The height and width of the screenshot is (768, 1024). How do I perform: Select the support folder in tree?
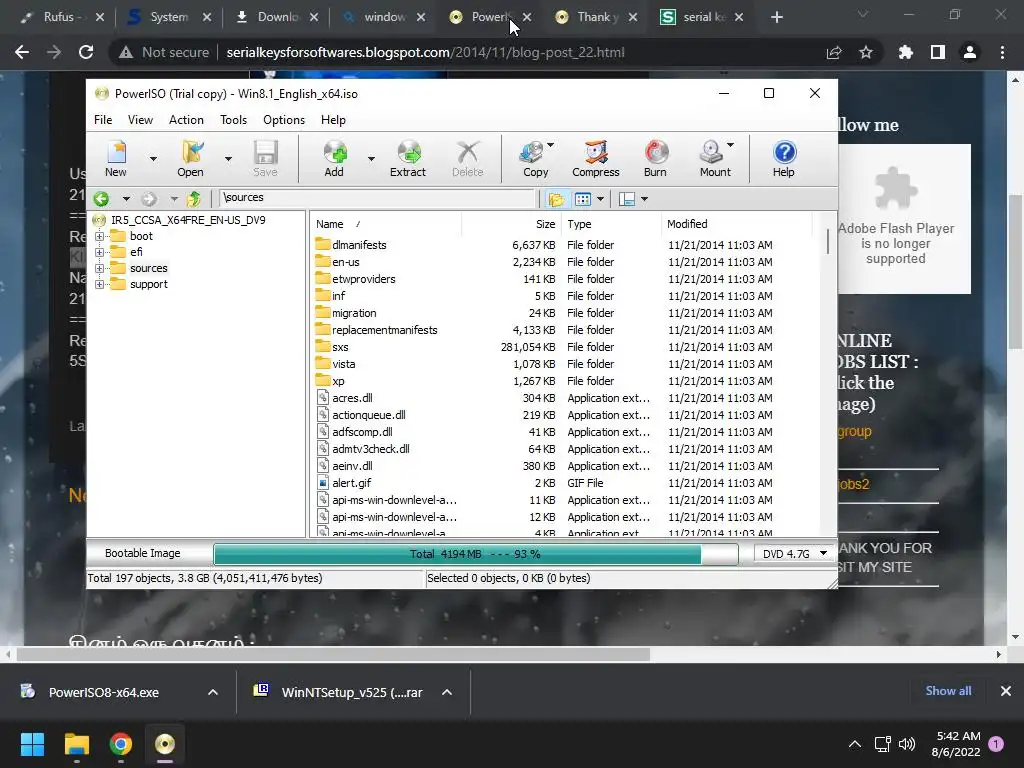[x=148, y=284]
